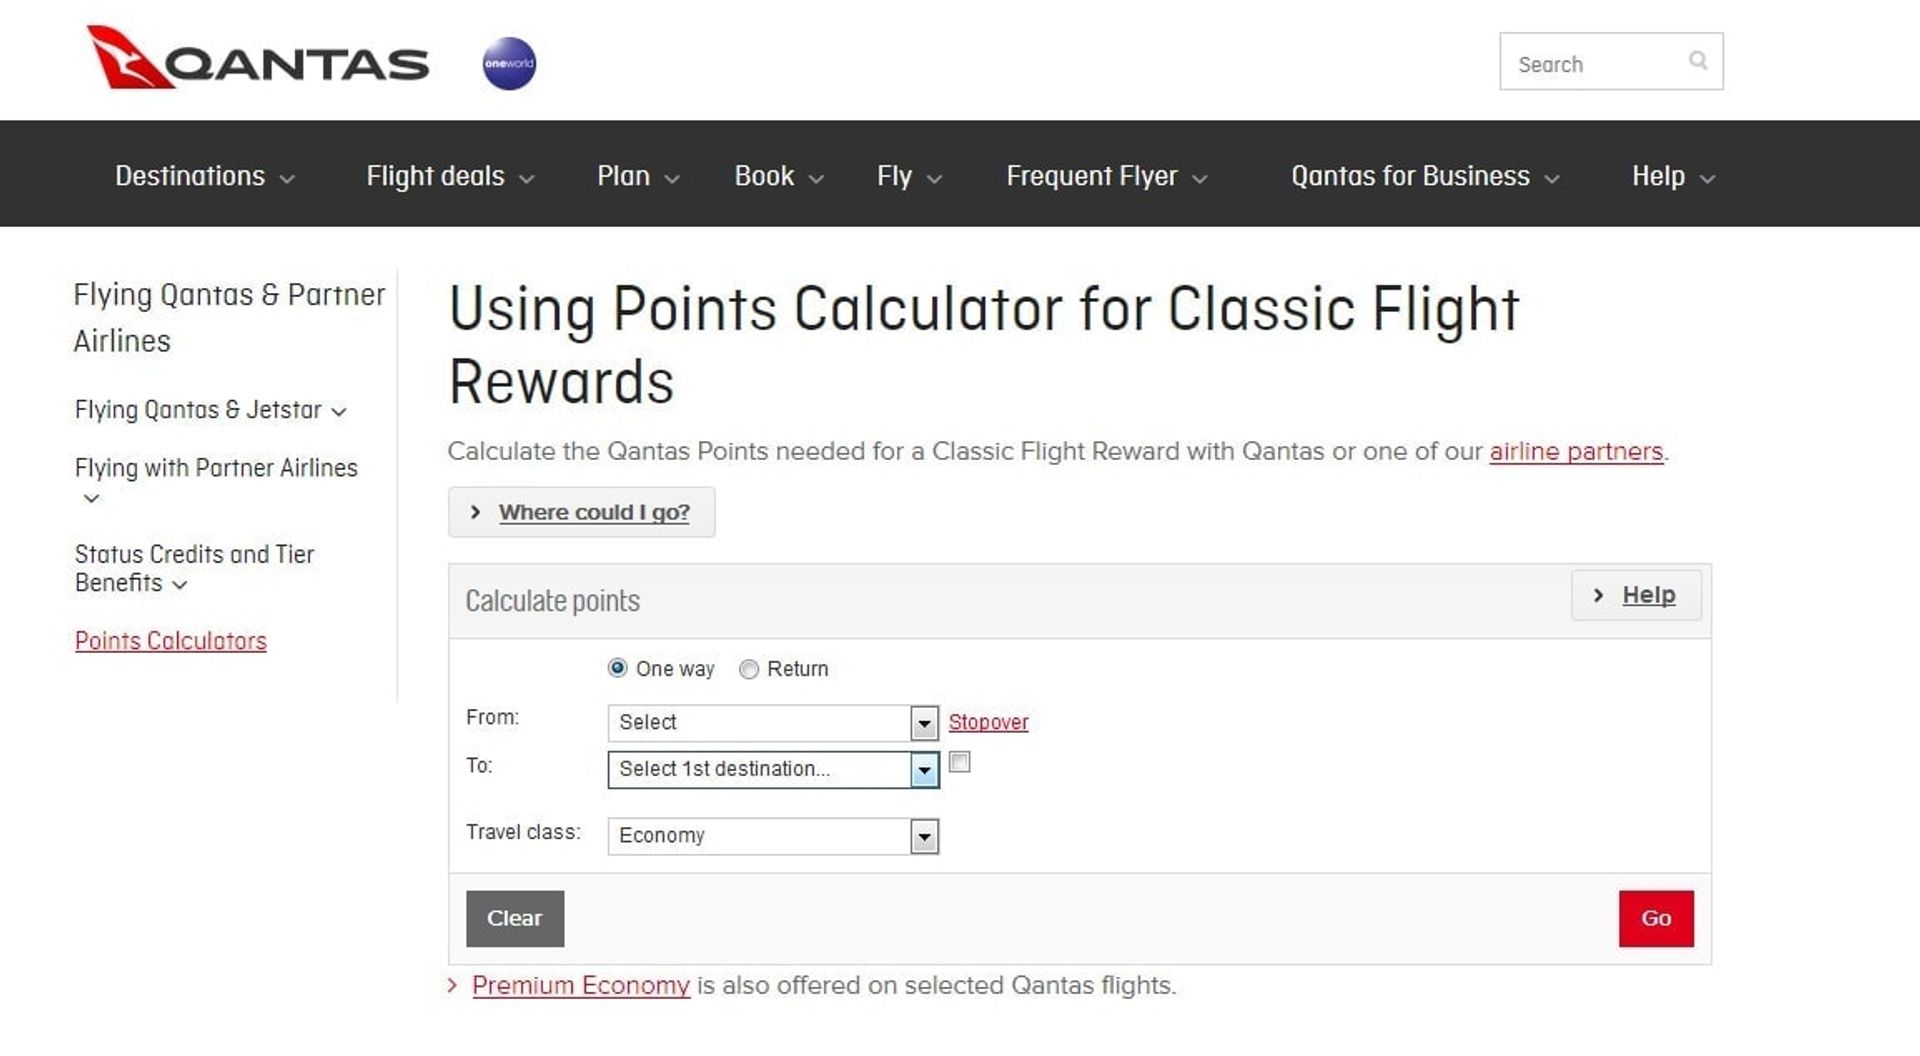
Task: Click the arrow icon on Where could I go
Action: click(x=477, y=511)
